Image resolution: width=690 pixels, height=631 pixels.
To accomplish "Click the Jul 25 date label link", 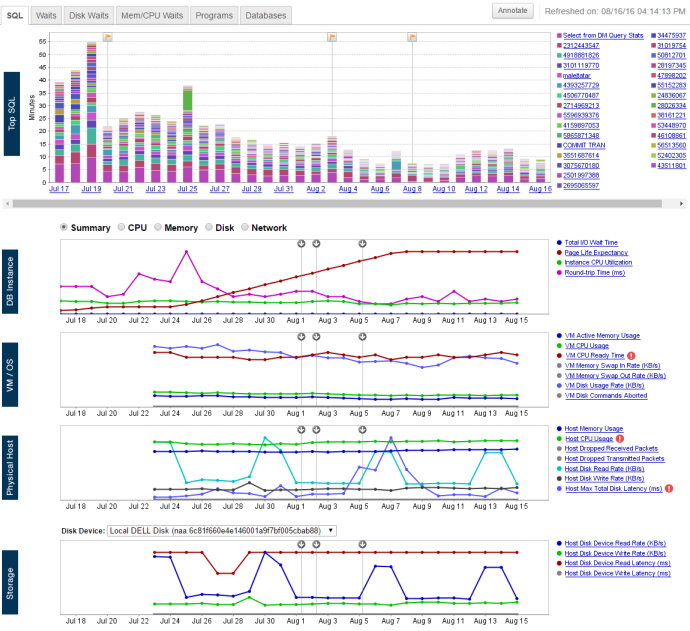I will (188, 188).
